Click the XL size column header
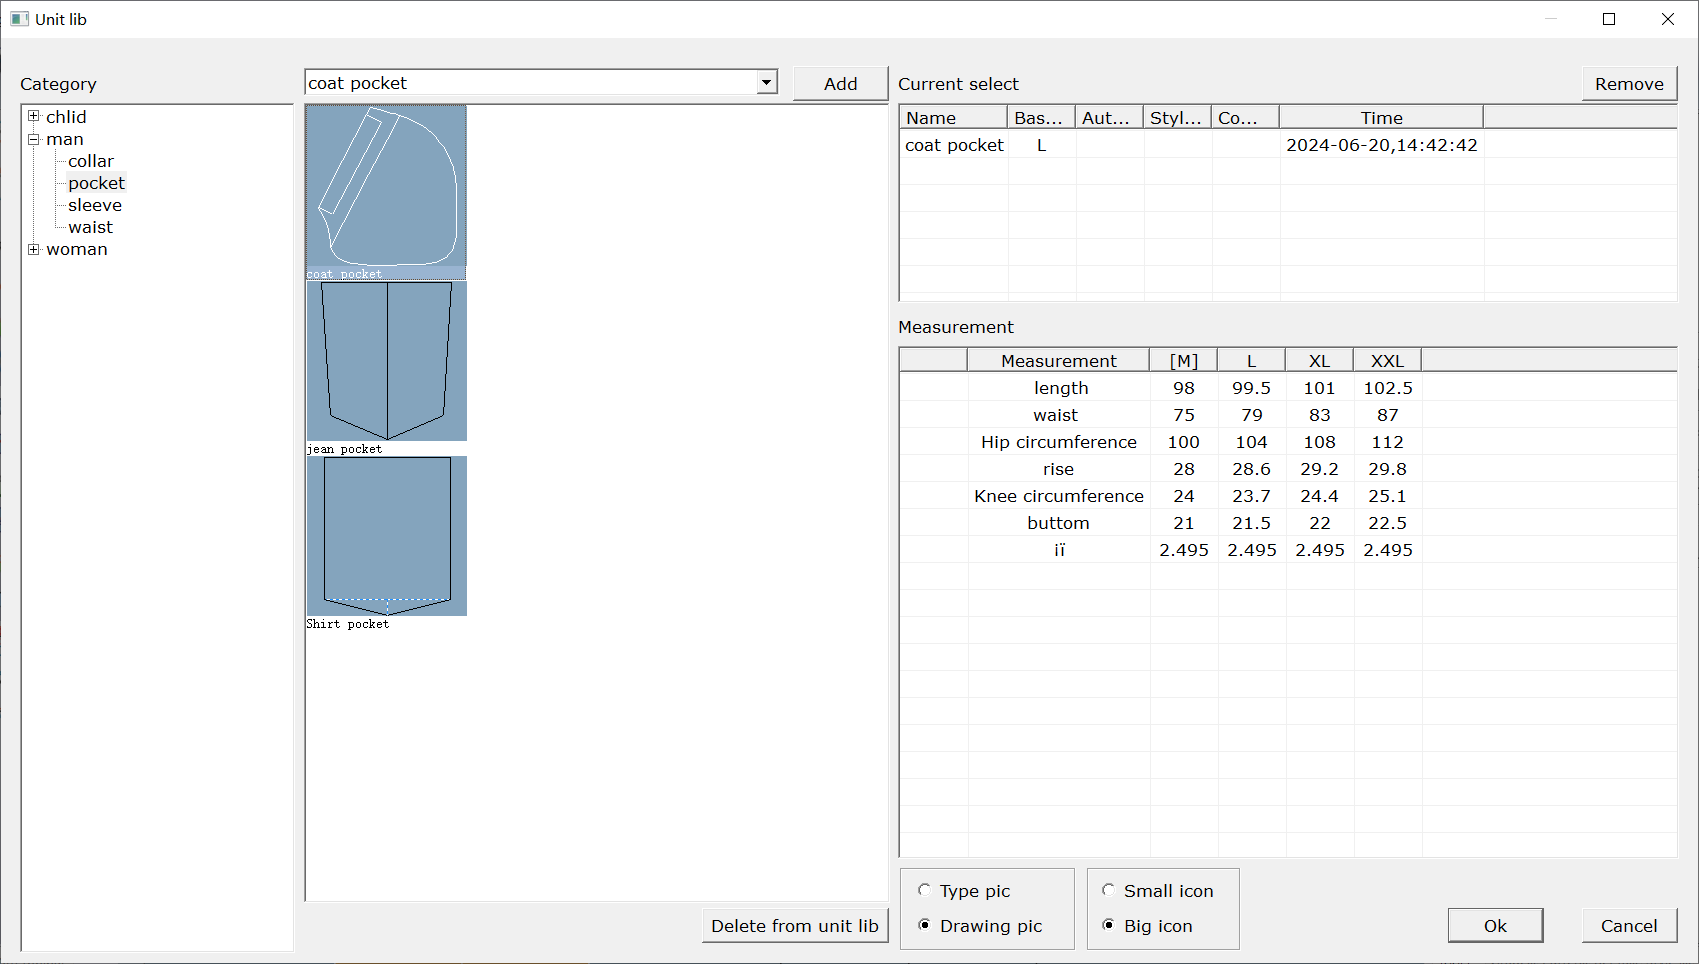This screenshot has height=964, width=1699. click(x=1319, y=361)
